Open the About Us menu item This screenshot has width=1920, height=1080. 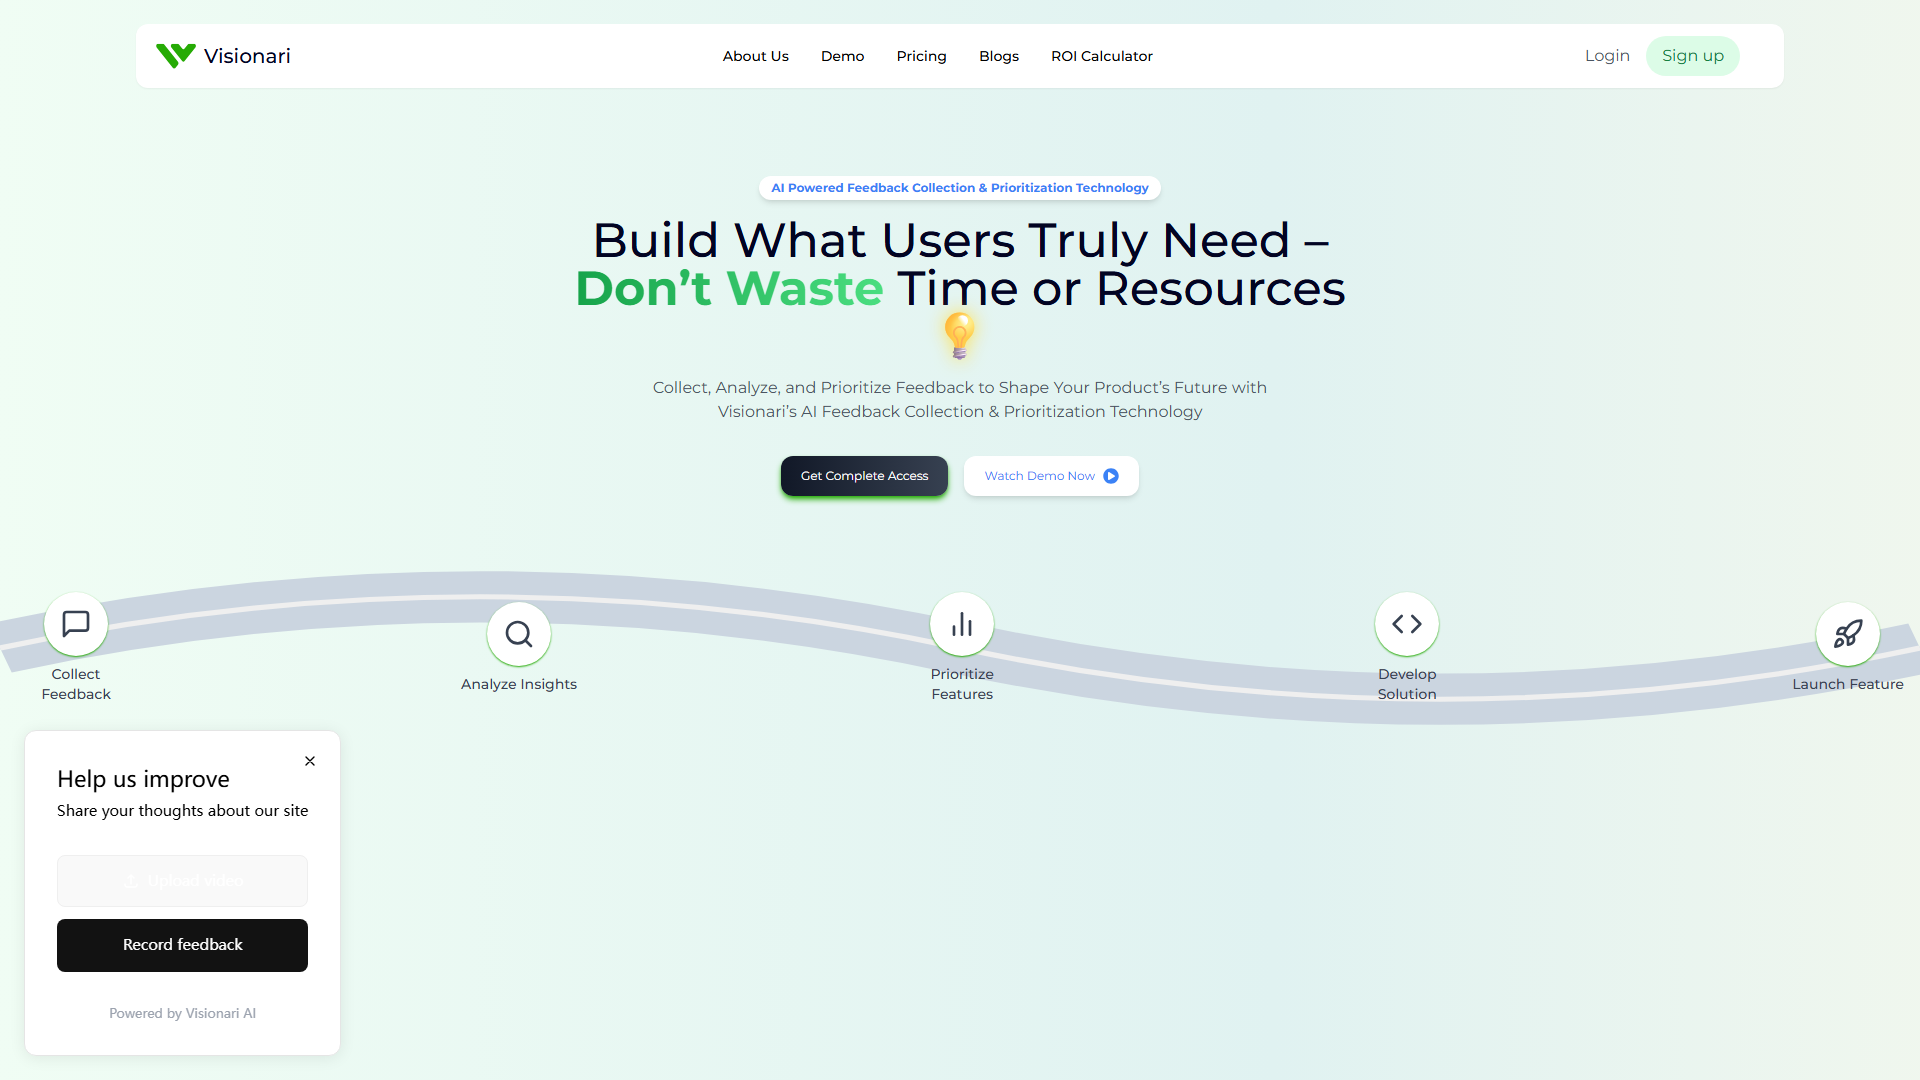(x=756, y=56)
